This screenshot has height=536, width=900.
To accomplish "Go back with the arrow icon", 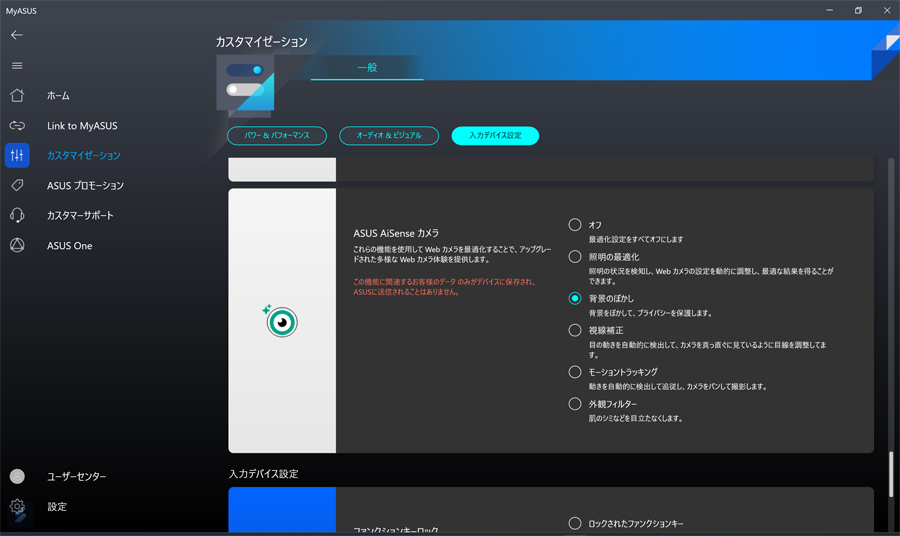I will 17,35.
